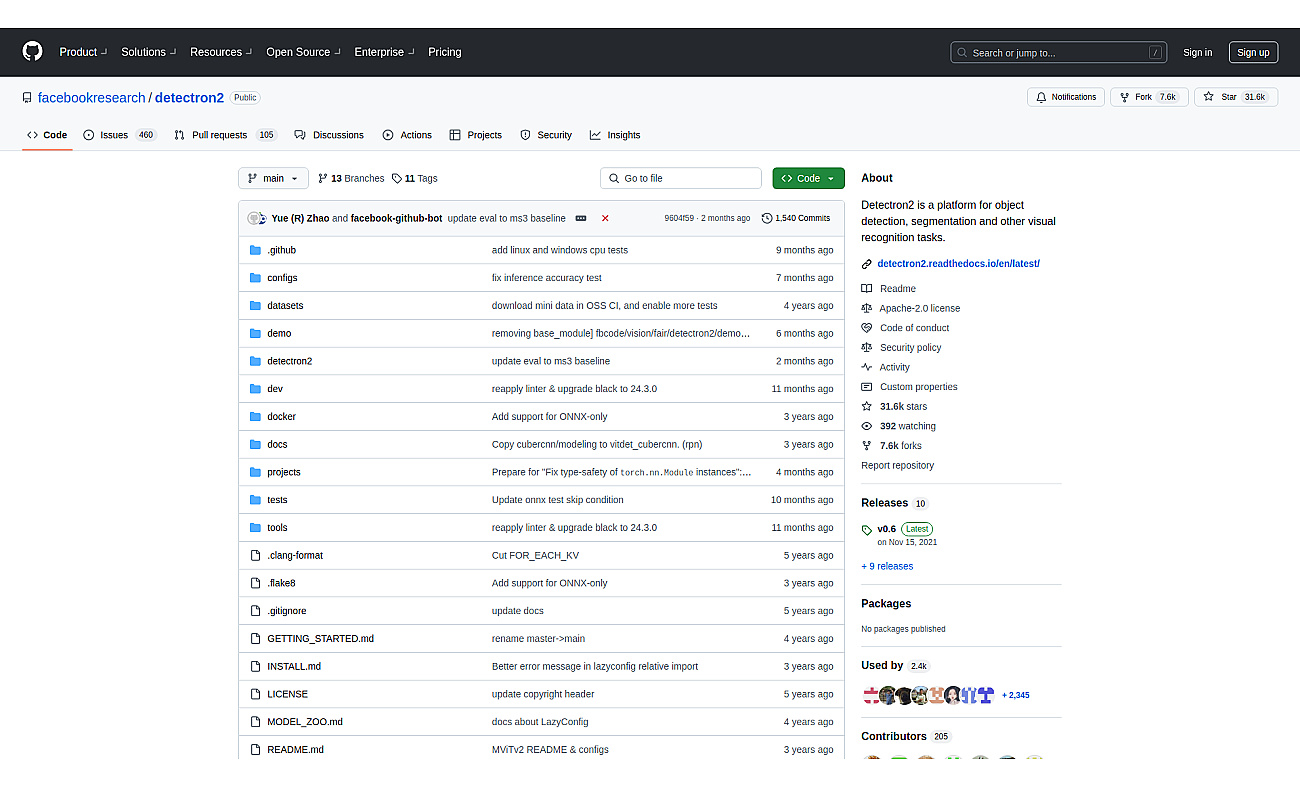Click the Sign up button
The height and width of the screenshot is (788, 1300).
coord(1253,53)
